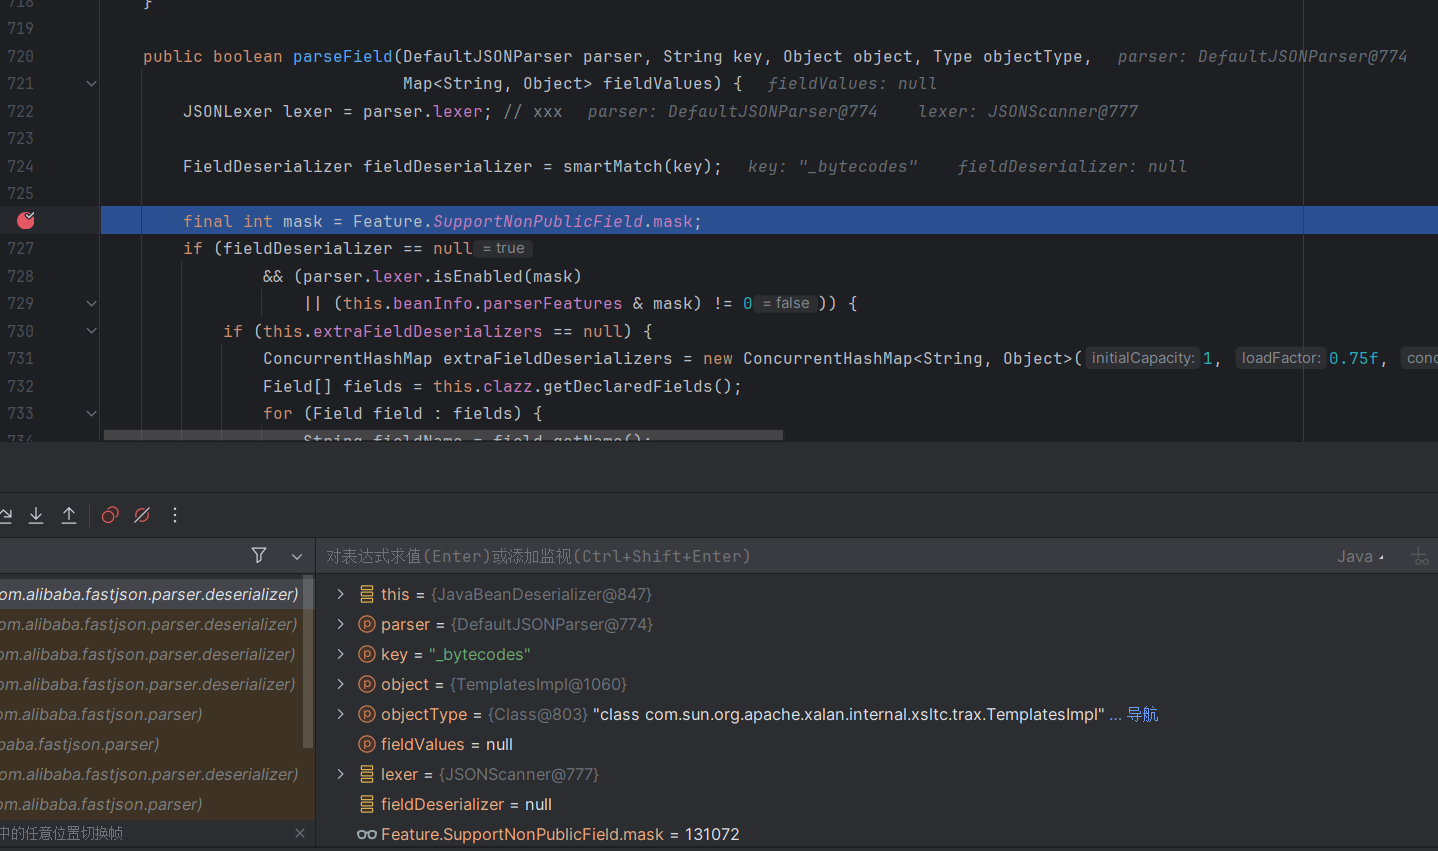
Task: Open the View Breakpoints dialog icon
Action: click(x=110, y=515)
